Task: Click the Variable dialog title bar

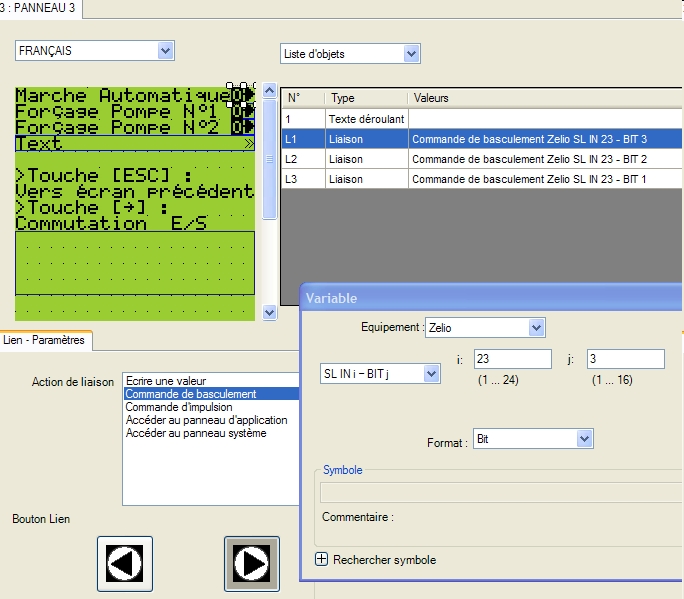Action: pyautogui.click(x=491, y=298)
